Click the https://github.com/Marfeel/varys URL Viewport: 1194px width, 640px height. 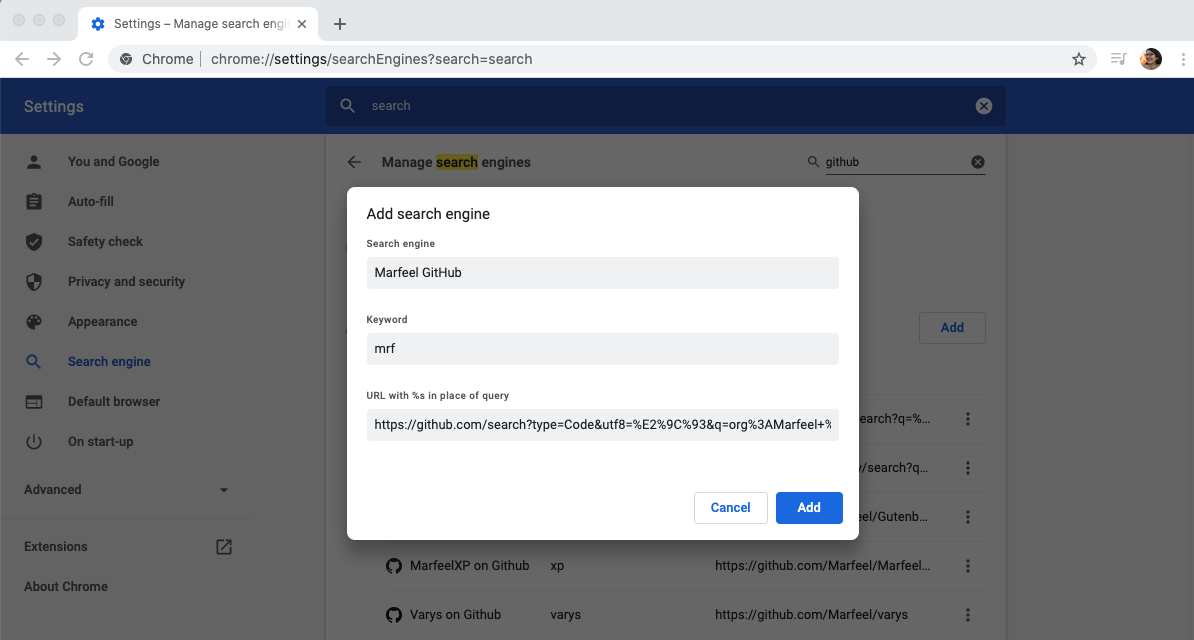click(x=812, y=614)
